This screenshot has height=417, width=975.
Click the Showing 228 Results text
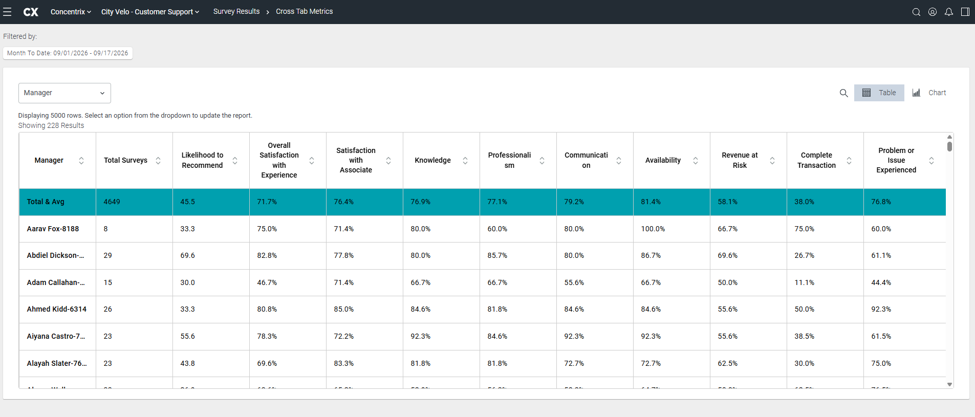click(x=51, y=126)
